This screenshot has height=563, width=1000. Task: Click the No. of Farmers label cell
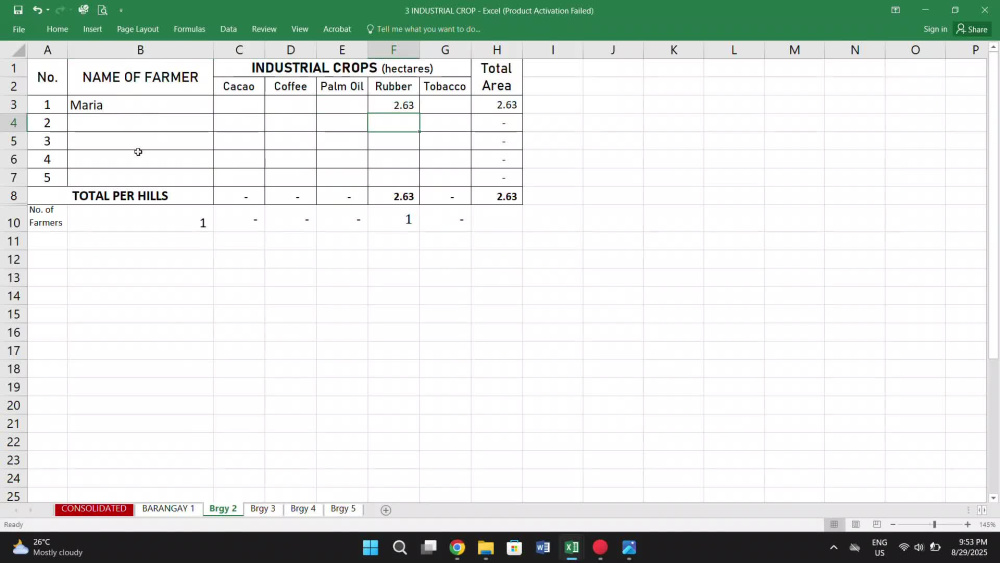point(47,217)
